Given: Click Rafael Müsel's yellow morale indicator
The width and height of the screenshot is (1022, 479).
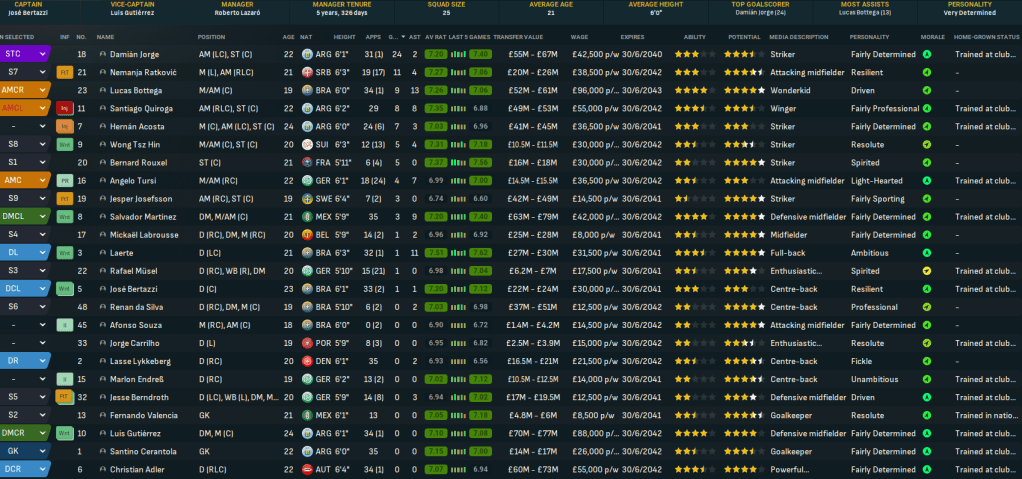Looking at the screenshot, I should tap(927, 270).
